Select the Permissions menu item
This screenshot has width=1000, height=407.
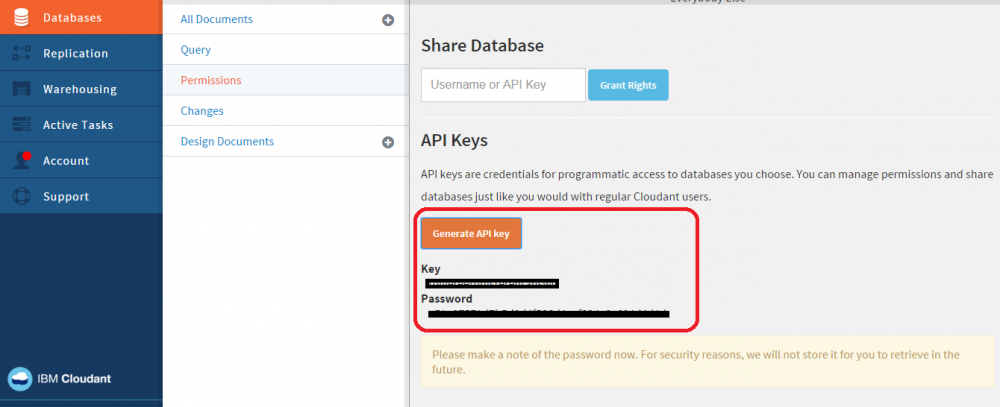tap(211, 80)
